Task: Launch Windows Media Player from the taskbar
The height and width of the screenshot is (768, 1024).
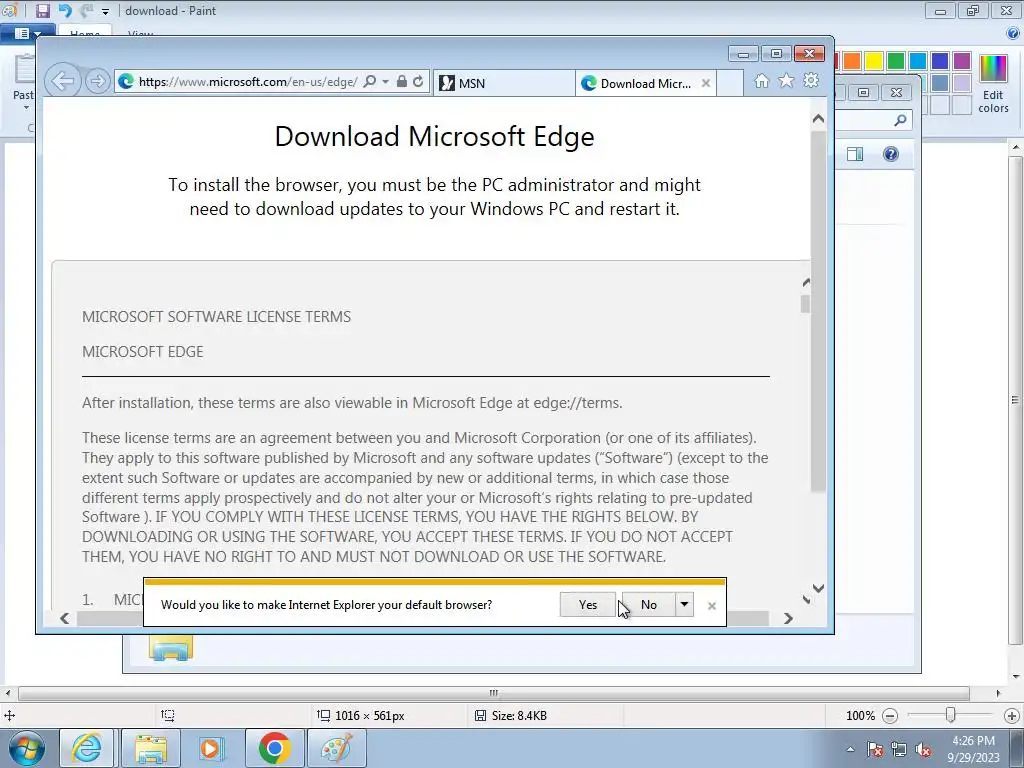Action: tap(210, 748)
